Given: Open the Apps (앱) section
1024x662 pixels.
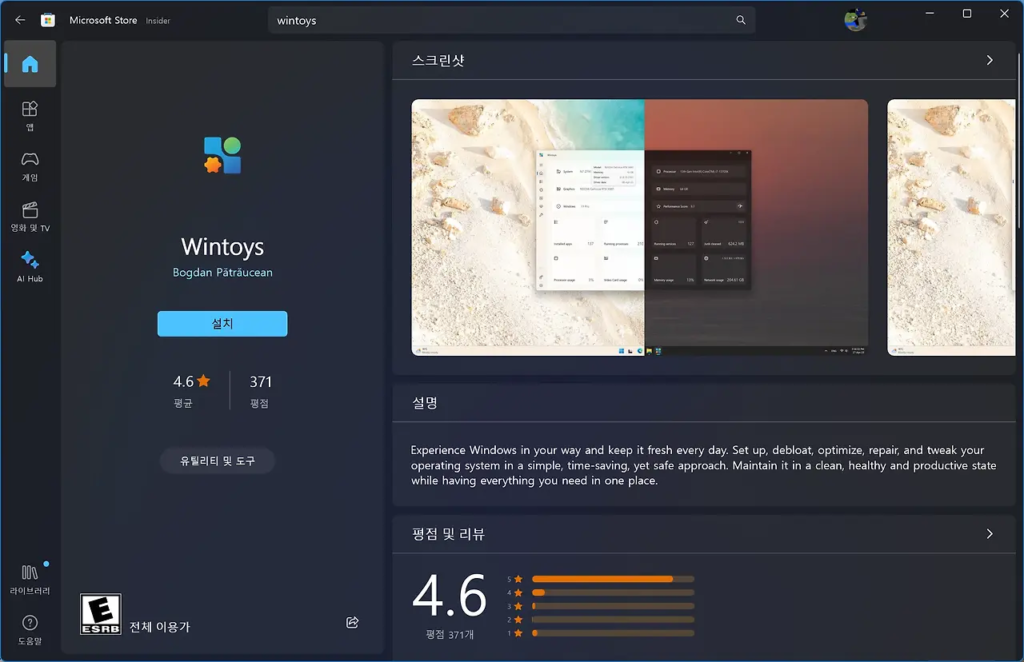Looking at the screenshot, I should point(29,116).
